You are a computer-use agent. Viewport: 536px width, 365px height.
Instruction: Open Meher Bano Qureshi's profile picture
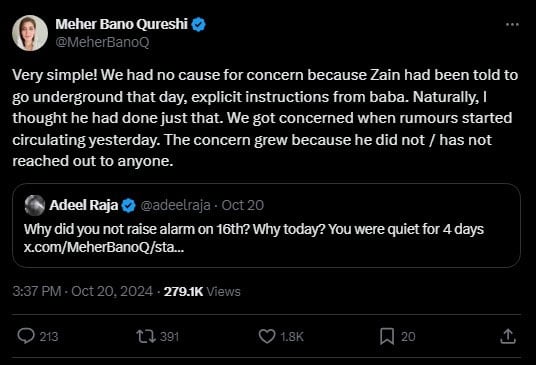pyautogui.click(x=30, y=33)
